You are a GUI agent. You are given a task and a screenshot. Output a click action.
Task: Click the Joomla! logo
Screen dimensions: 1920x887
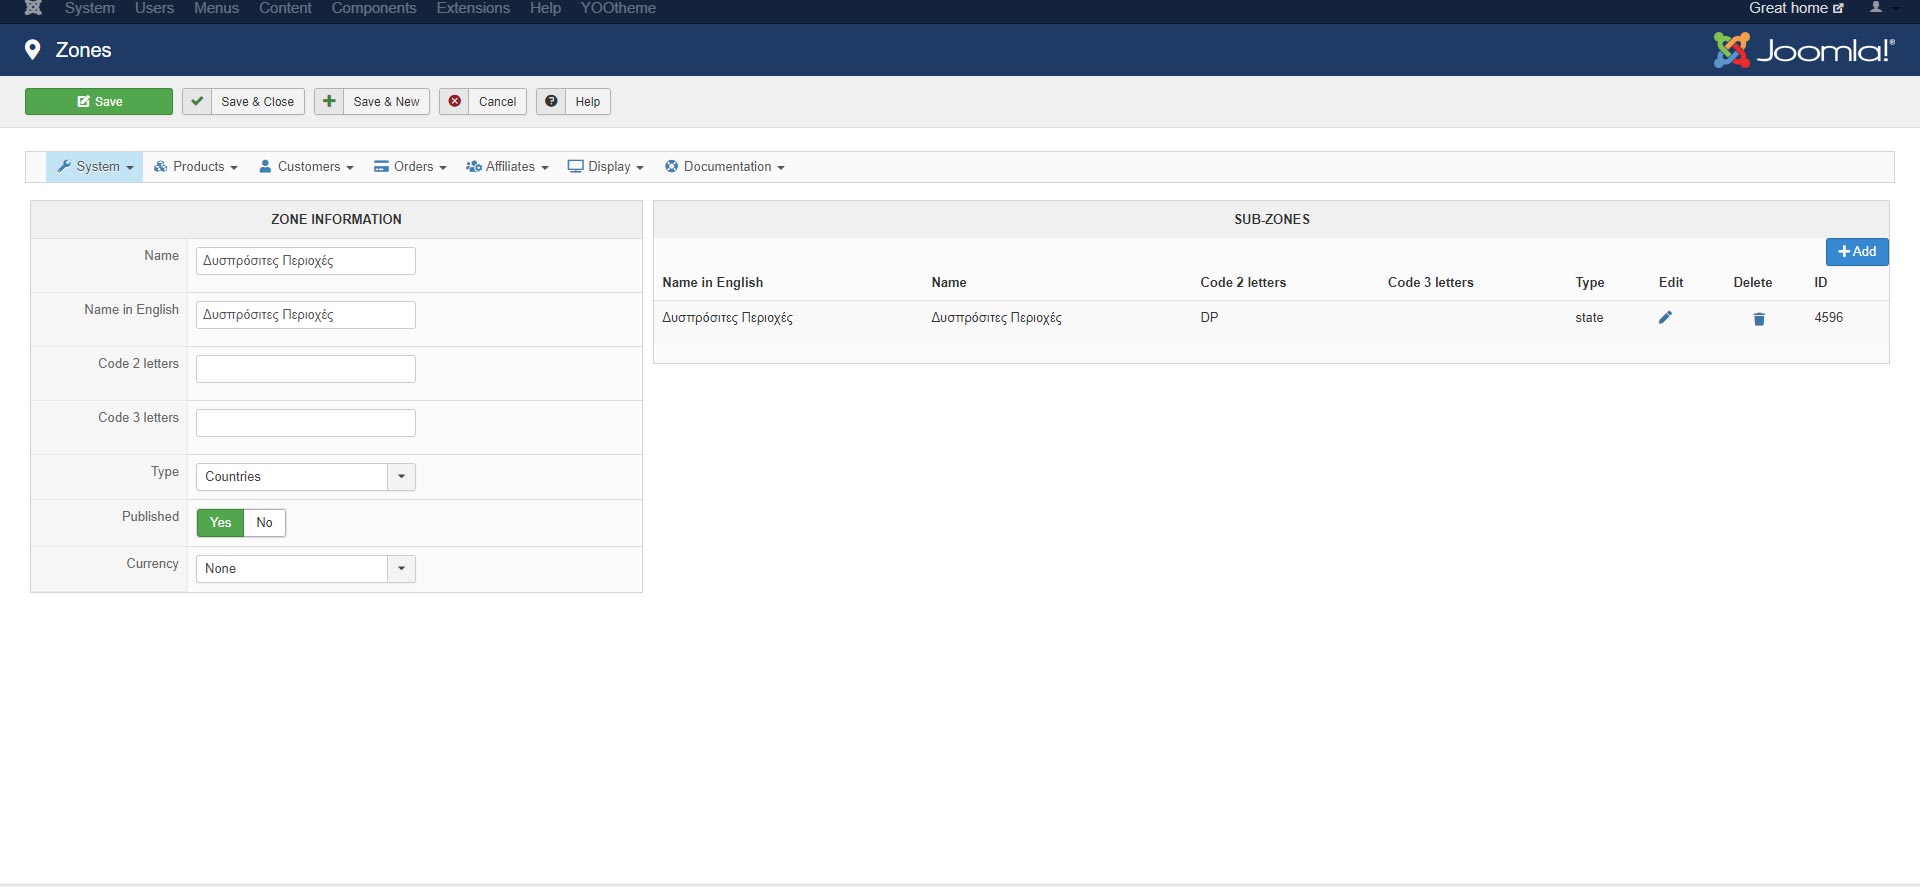pyautogui.click(x=1804, y=50)
